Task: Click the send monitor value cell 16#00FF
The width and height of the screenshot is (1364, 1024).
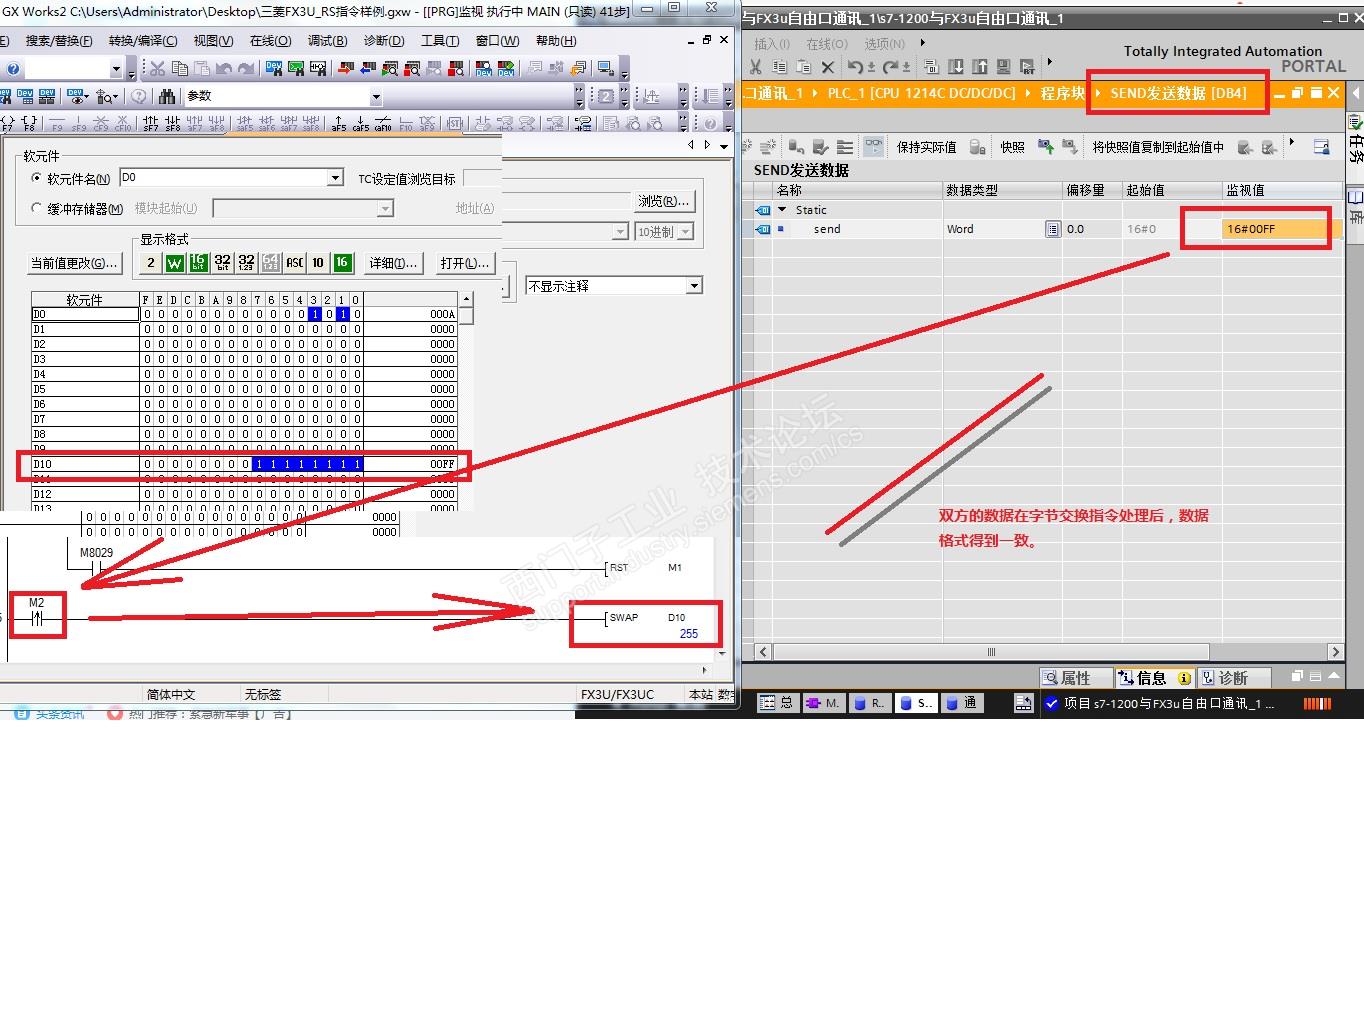Action: click(1281, 229)
